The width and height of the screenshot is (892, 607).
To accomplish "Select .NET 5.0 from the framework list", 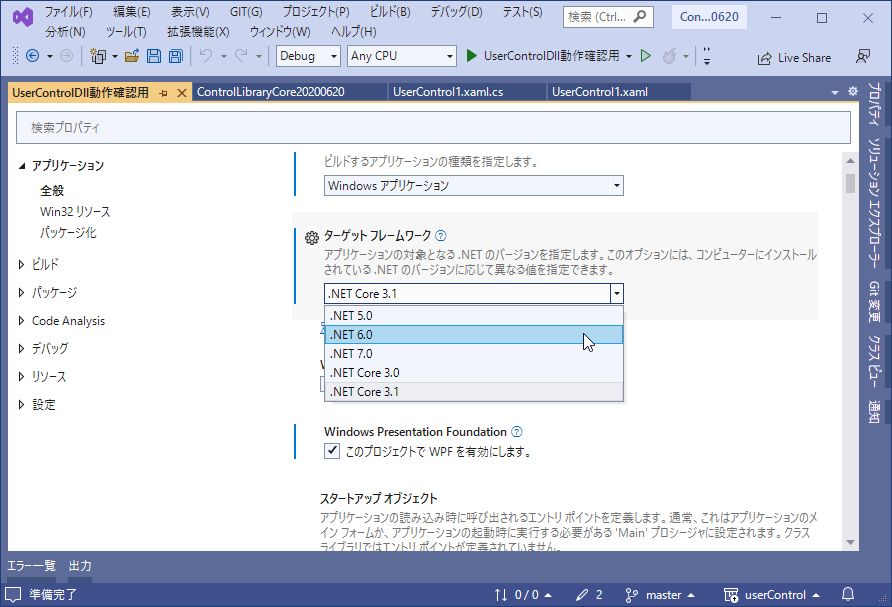I will (474, 315).
